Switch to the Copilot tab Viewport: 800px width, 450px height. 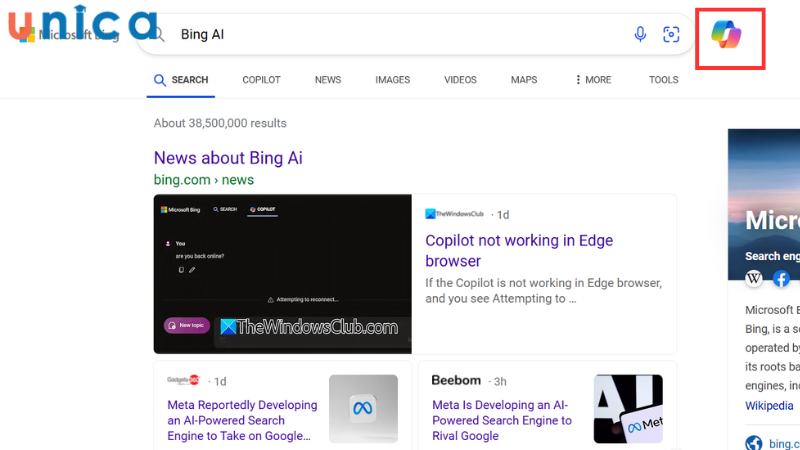tap(261, 80)
